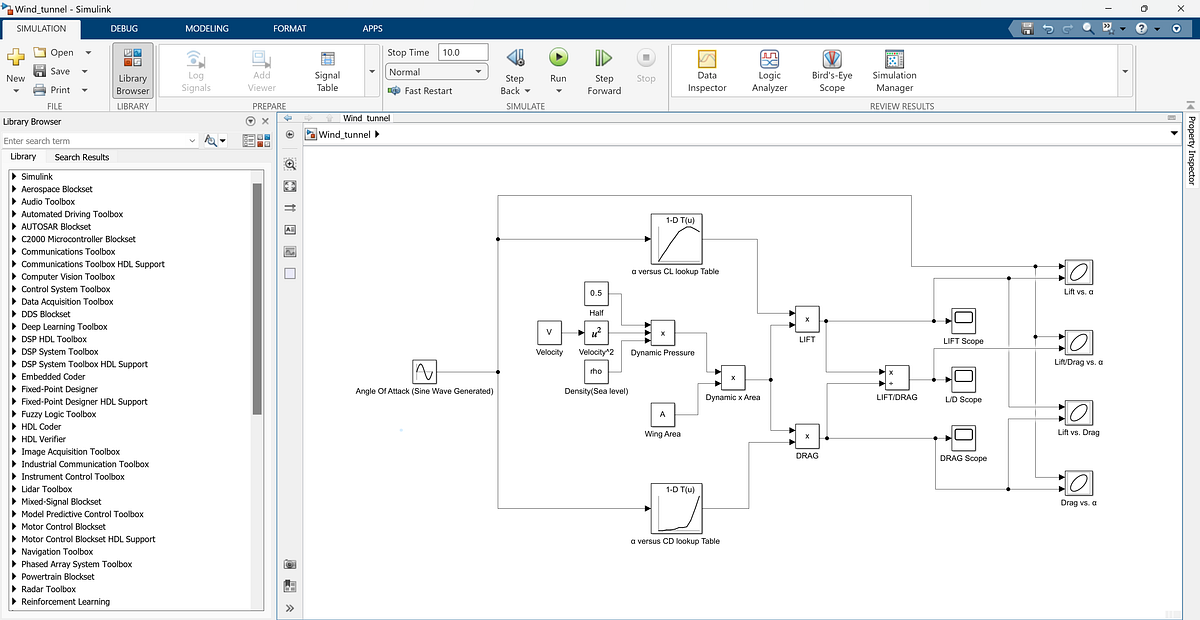
Task: Open the Logic Analyzer
Action: click(768, 70)
